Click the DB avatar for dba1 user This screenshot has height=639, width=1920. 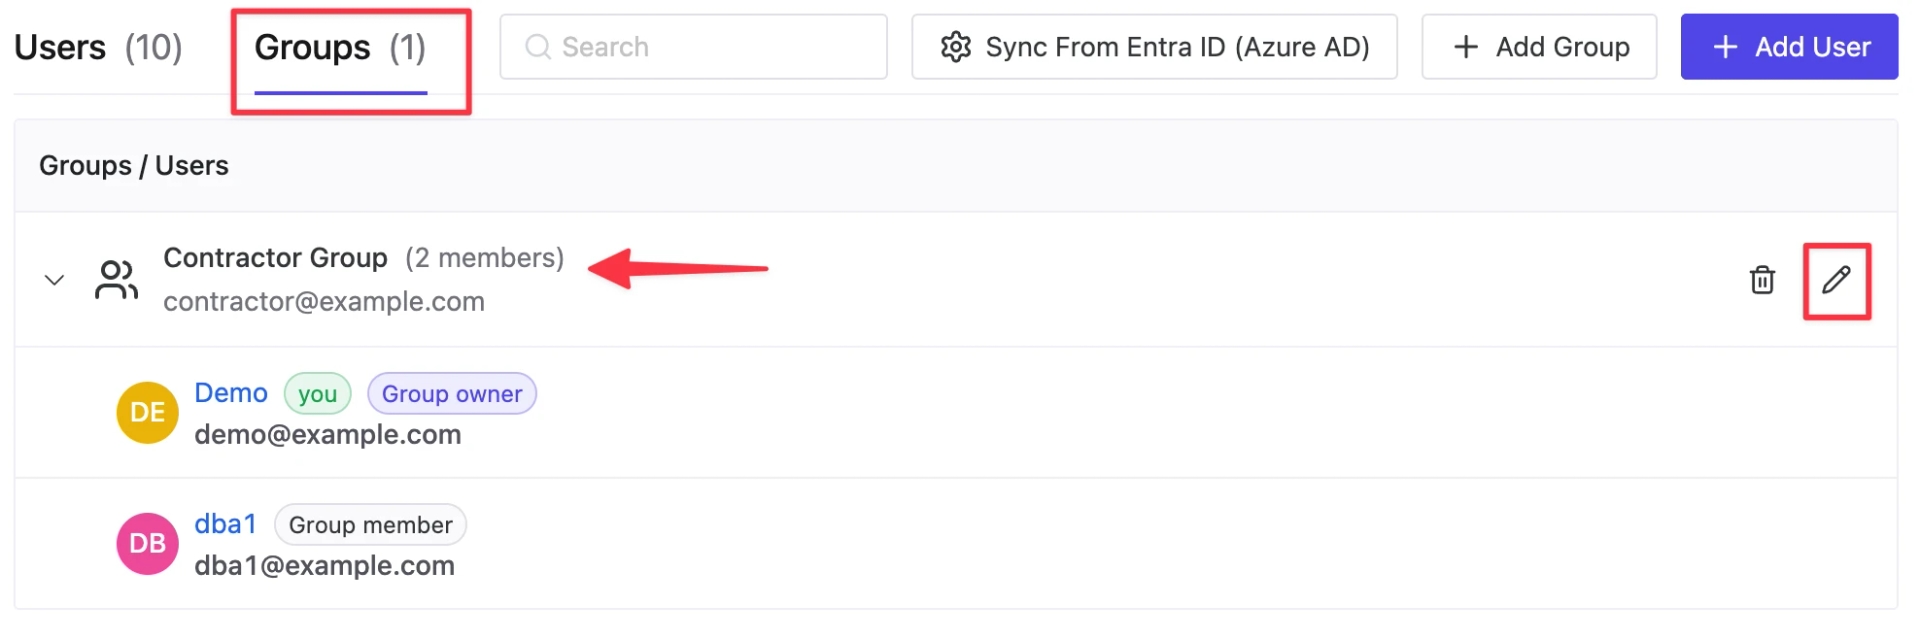pyautogui.click(x=147, y=543)
